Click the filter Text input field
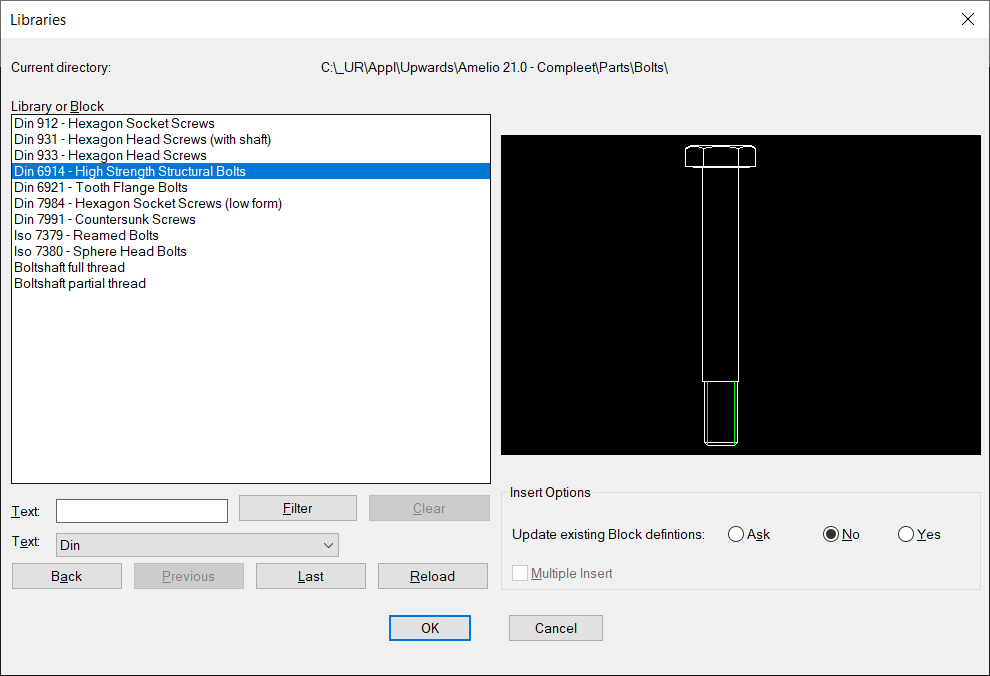 point(142,511)
